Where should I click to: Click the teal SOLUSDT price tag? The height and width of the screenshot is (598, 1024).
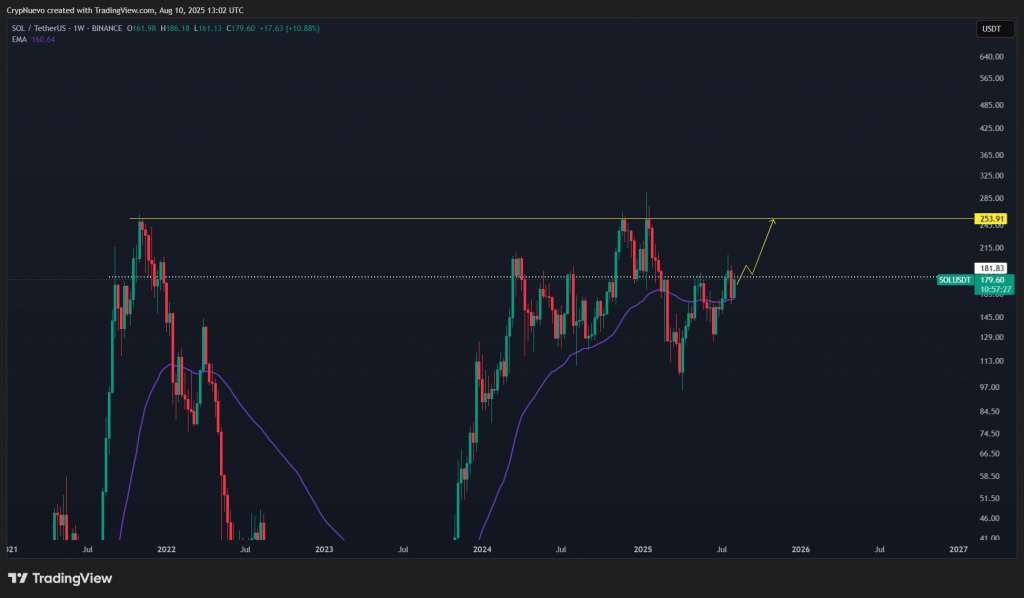(x=955, y=280)
